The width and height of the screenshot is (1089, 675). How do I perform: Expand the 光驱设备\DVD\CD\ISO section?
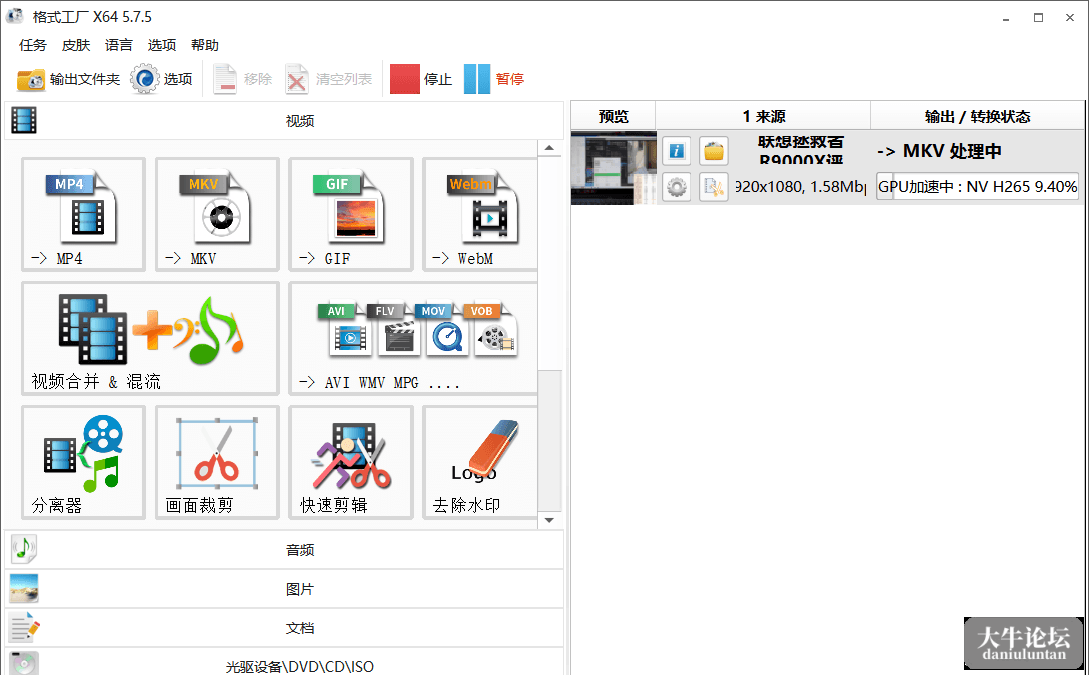(284, 662)
